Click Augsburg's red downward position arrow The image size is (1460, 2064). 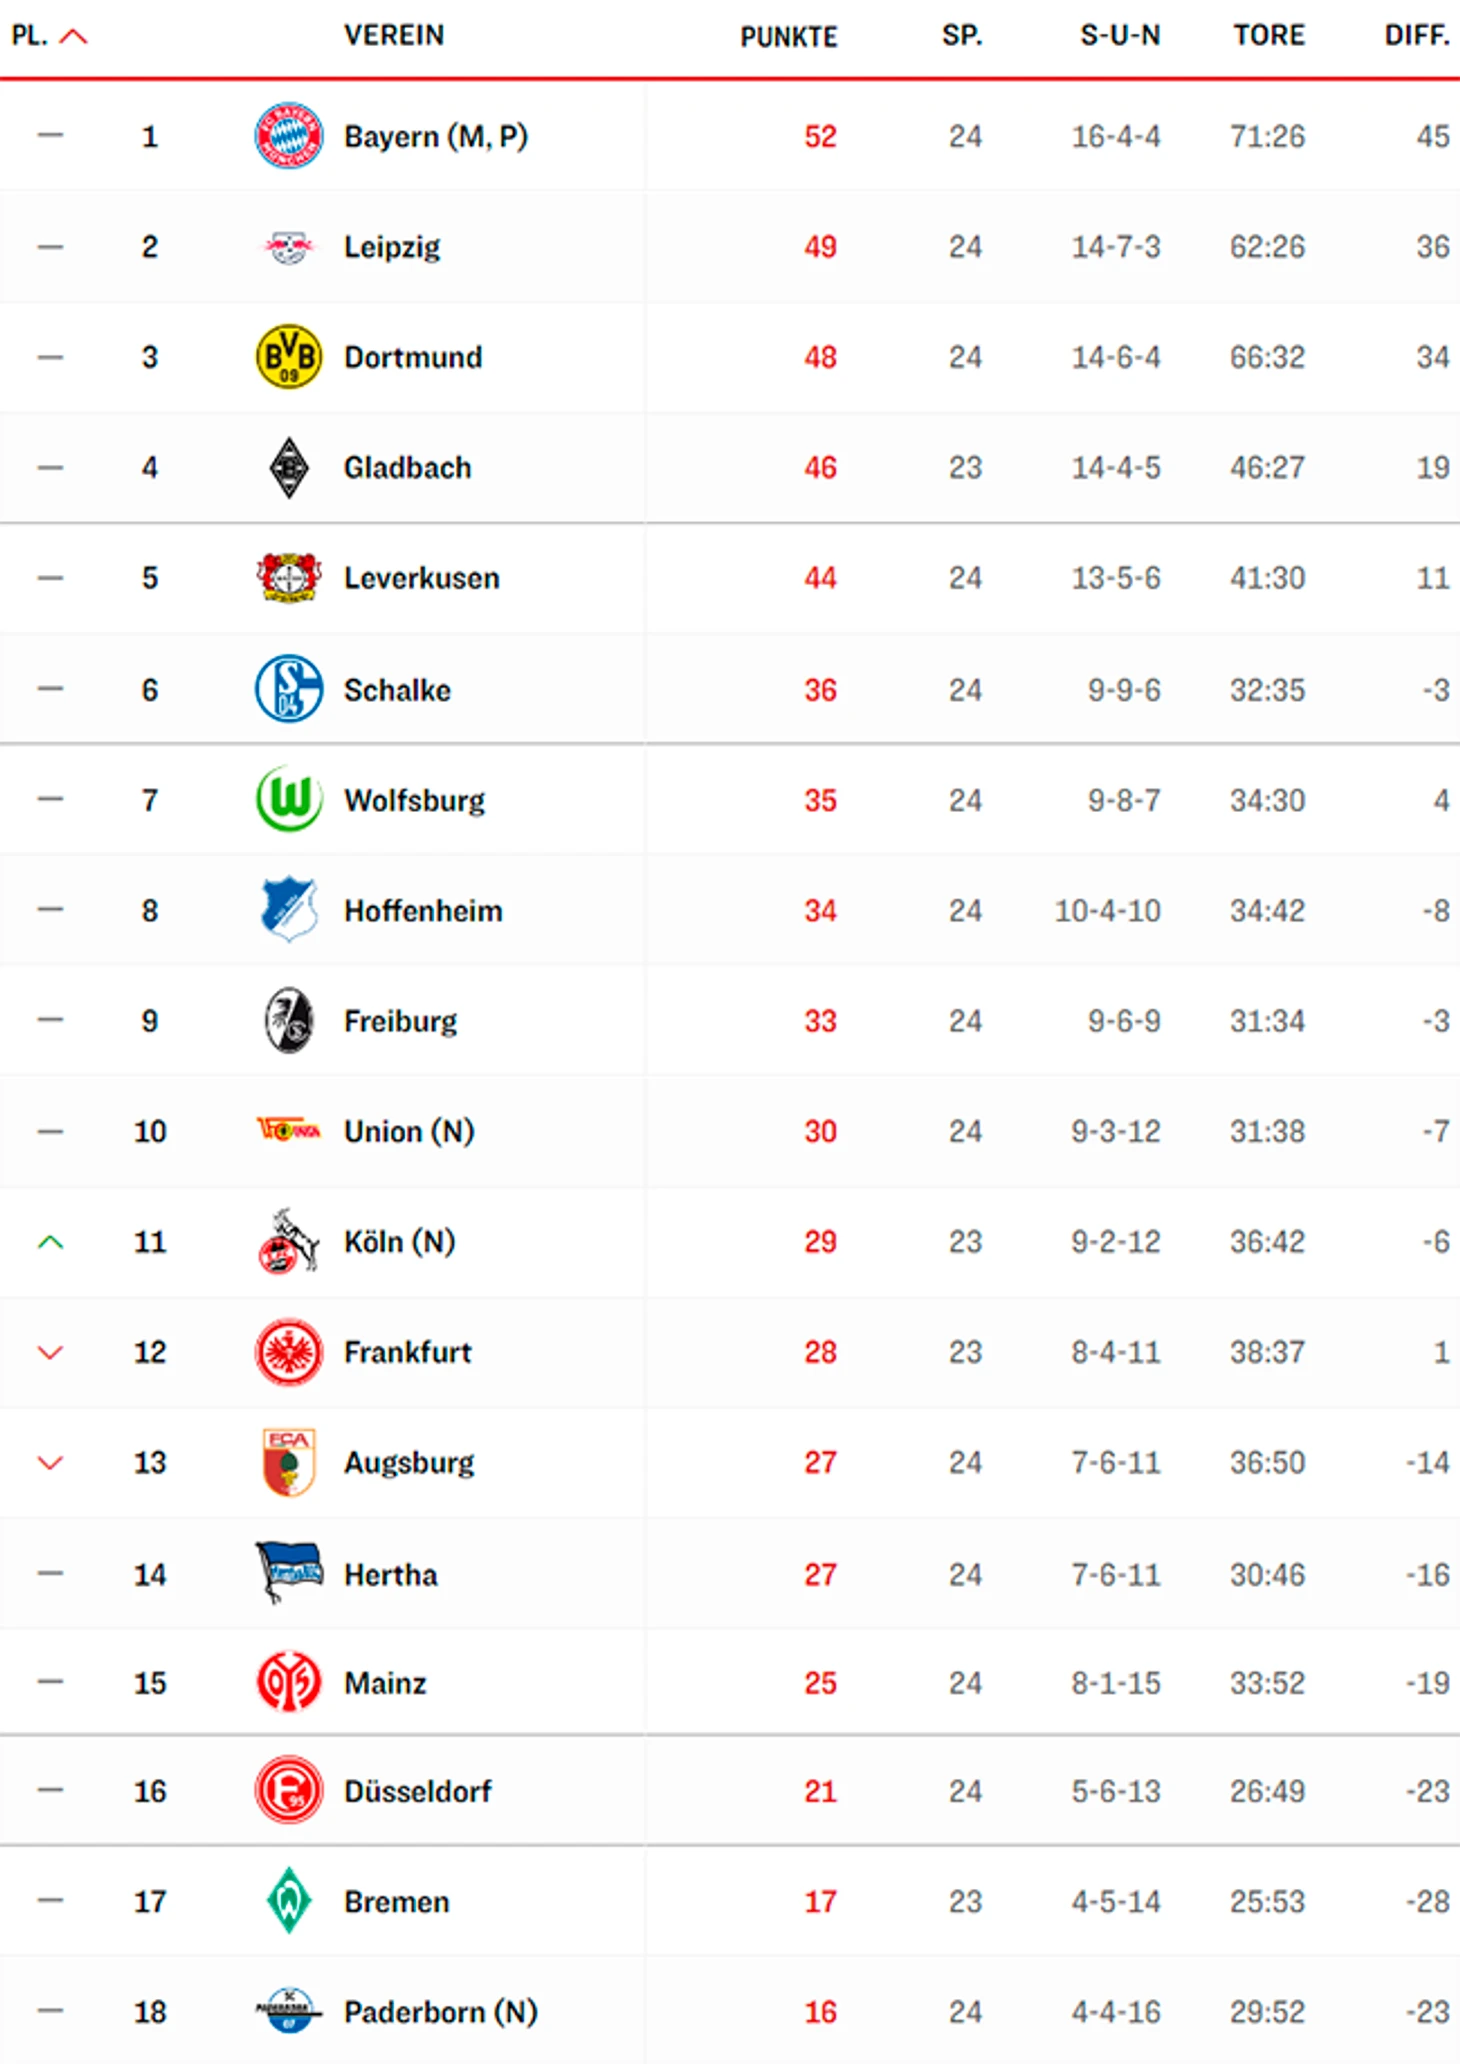tap(50, 1463)
